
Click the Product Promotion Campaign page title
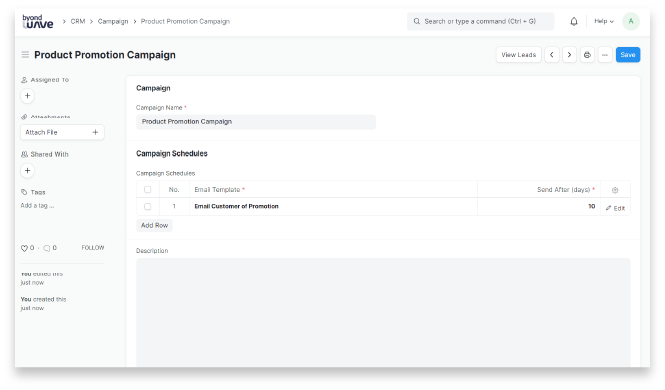click(105, 55)
